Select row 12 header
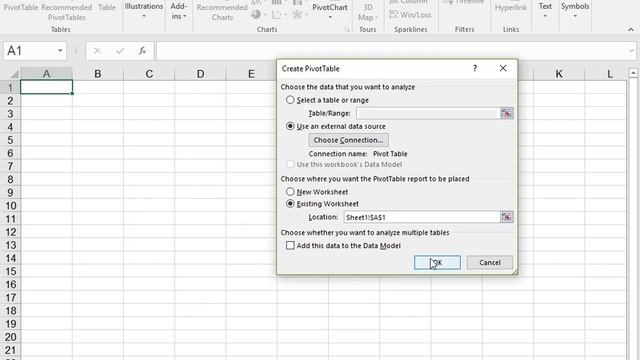The width and height of the screenshot is (640, 360). 10,232
